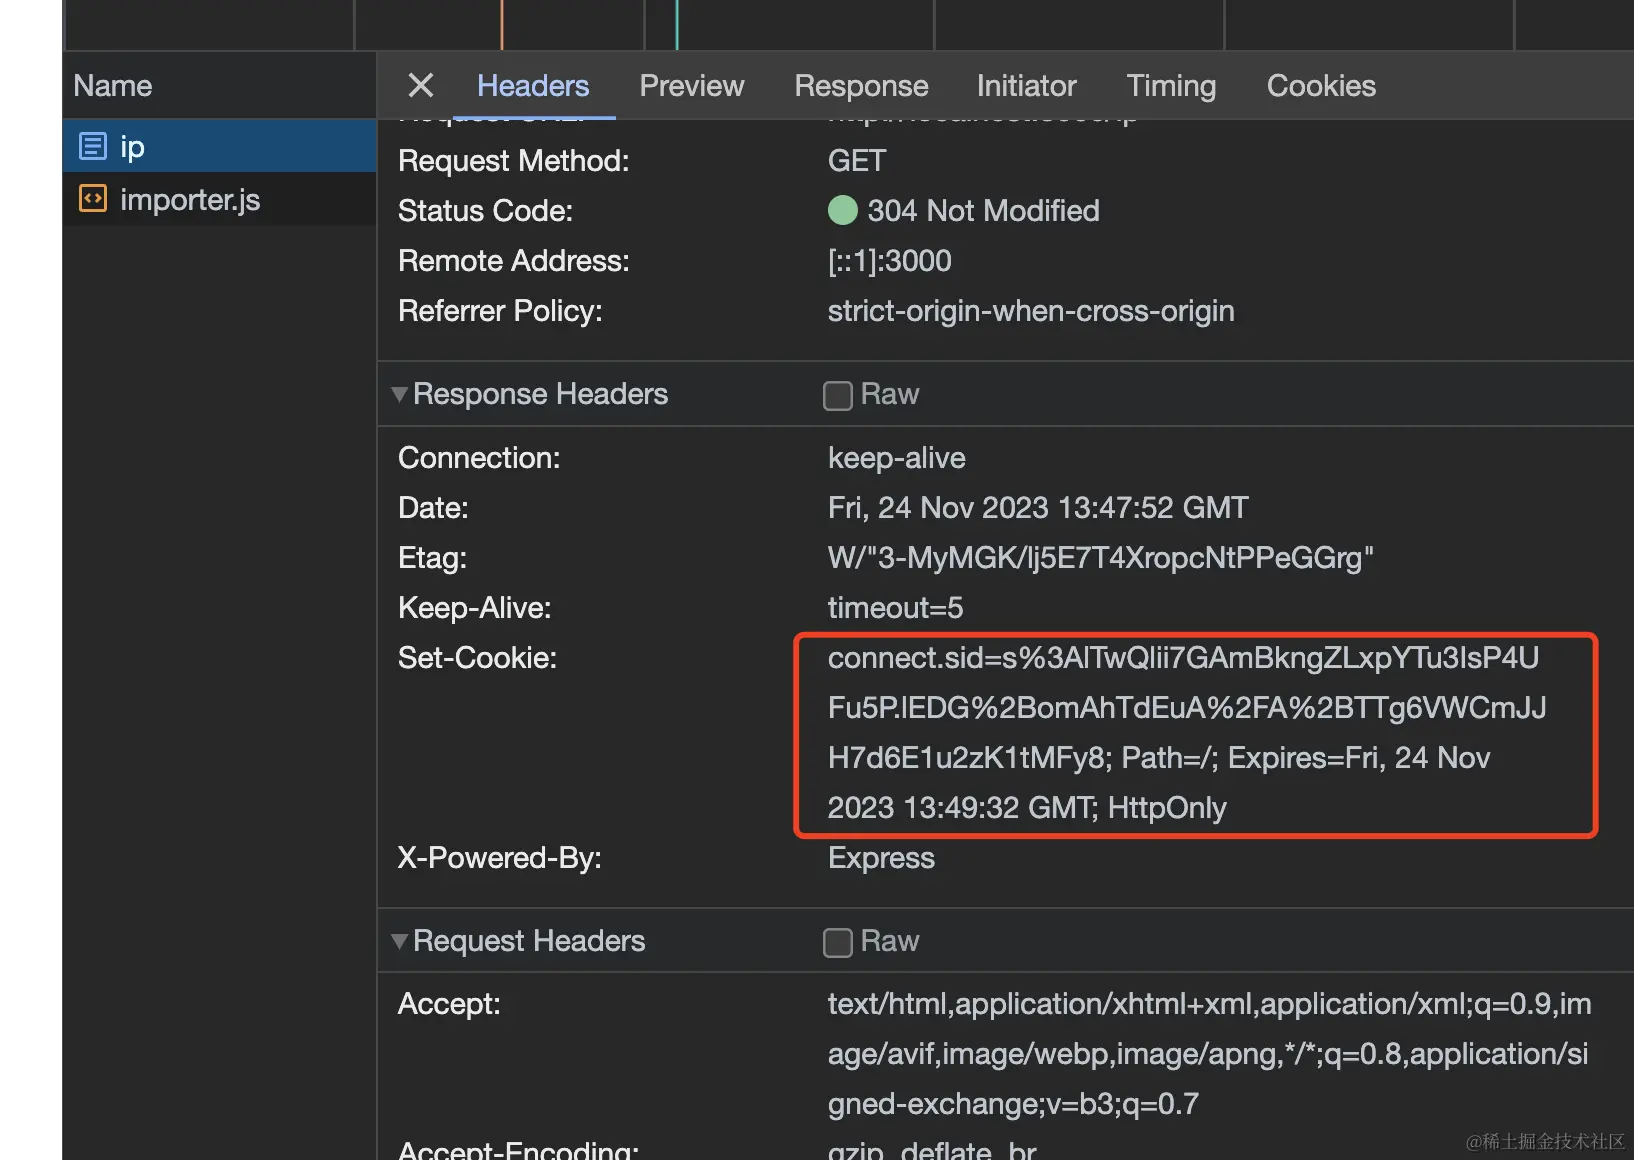Open the Cookies tab
The width and height of the screenshot is (1634, 1160).
point(1321,86)
